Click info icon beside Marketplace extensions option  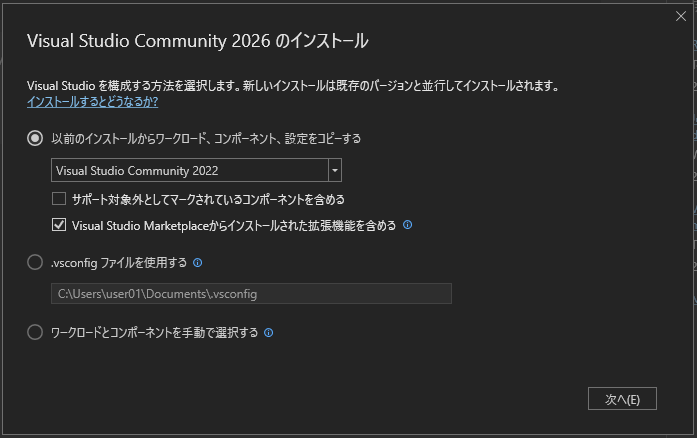408,225
